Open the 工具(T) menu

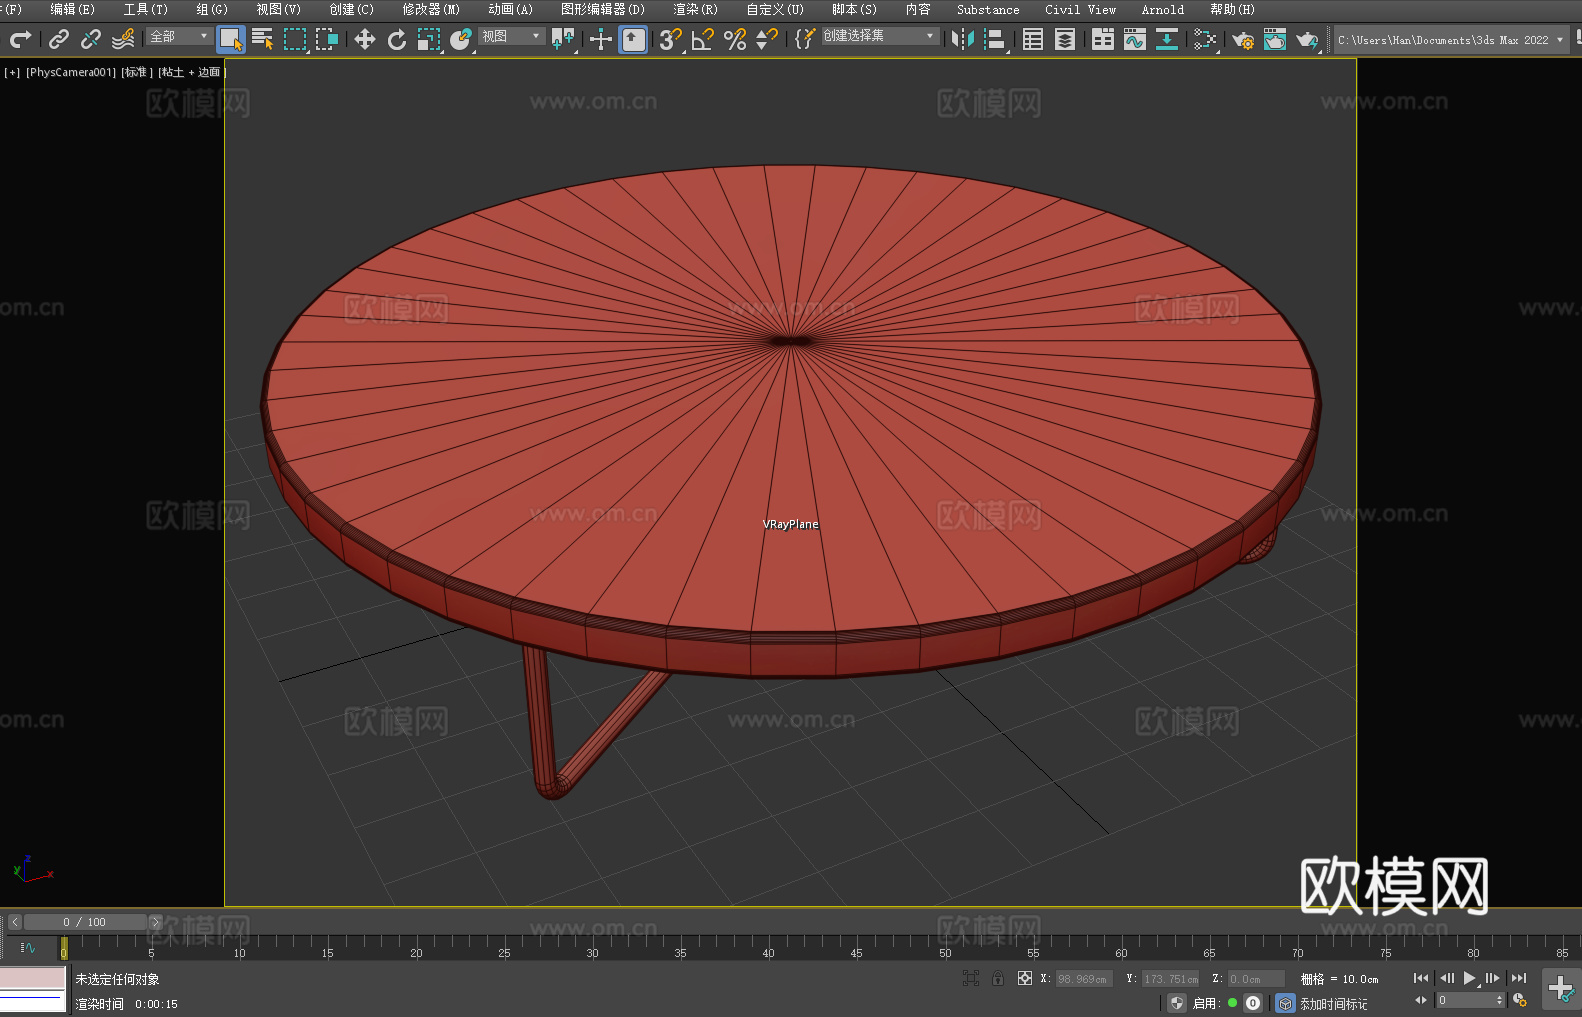145,9
